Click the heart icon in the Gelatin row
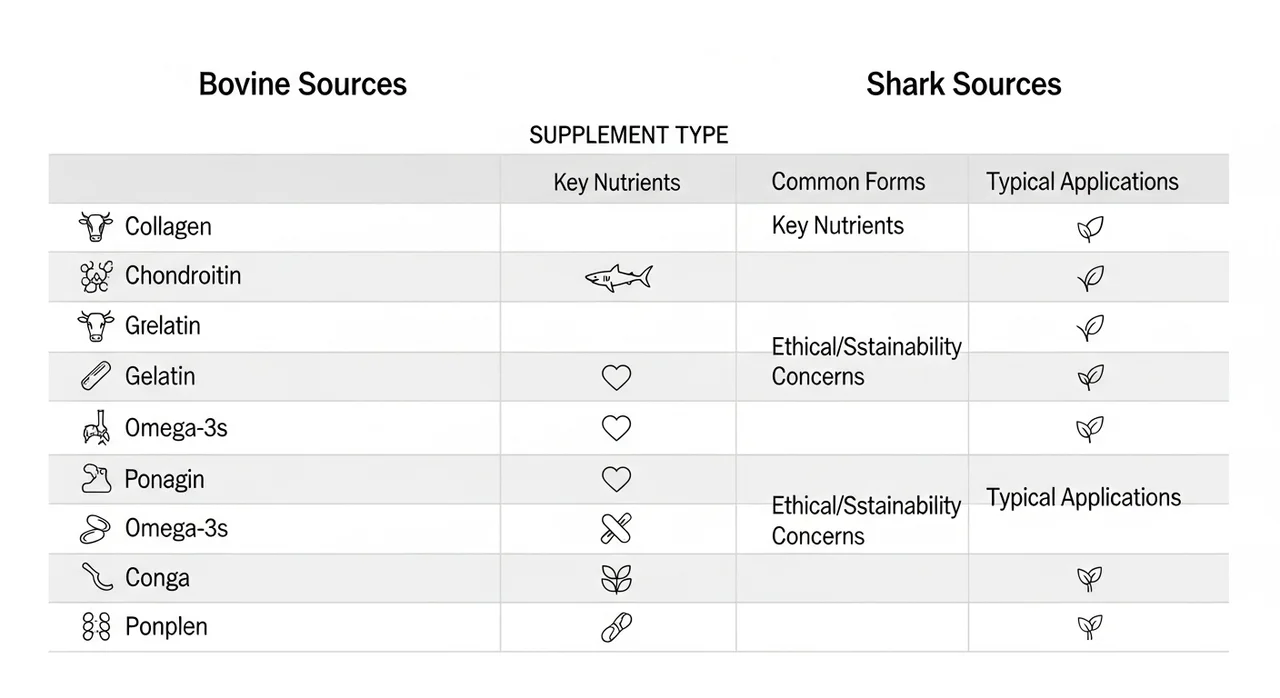The image size is (1280, 698). pyautogui.click(x=617, y=378)
